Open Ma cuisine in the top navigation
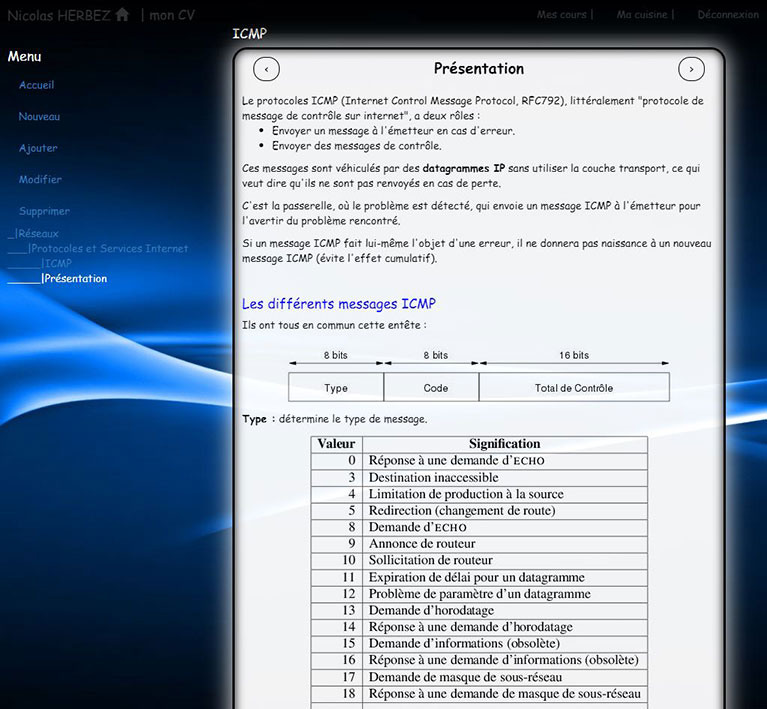 pos(642,15)
